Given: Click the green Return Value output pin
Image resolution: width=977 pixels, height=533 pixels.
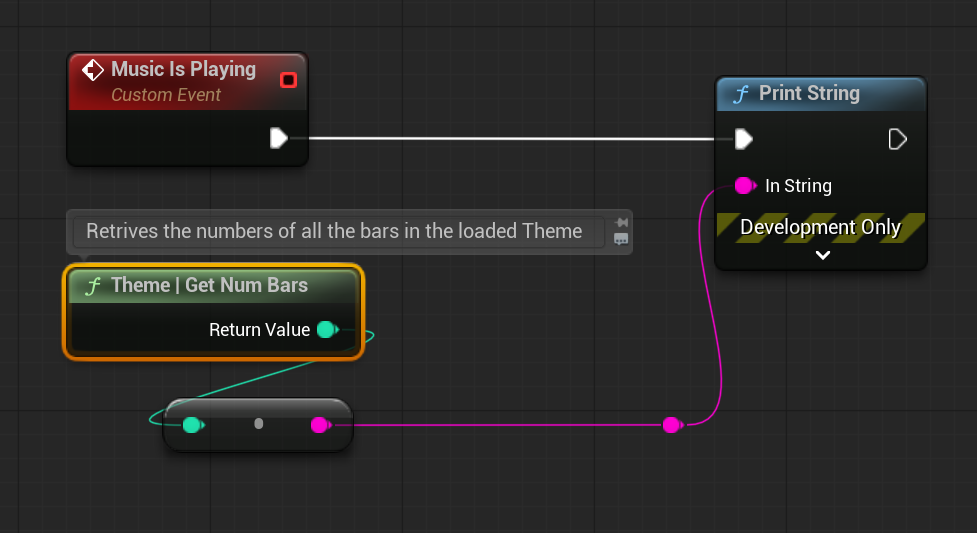Looking at the screenshot, I should (326, 330).
